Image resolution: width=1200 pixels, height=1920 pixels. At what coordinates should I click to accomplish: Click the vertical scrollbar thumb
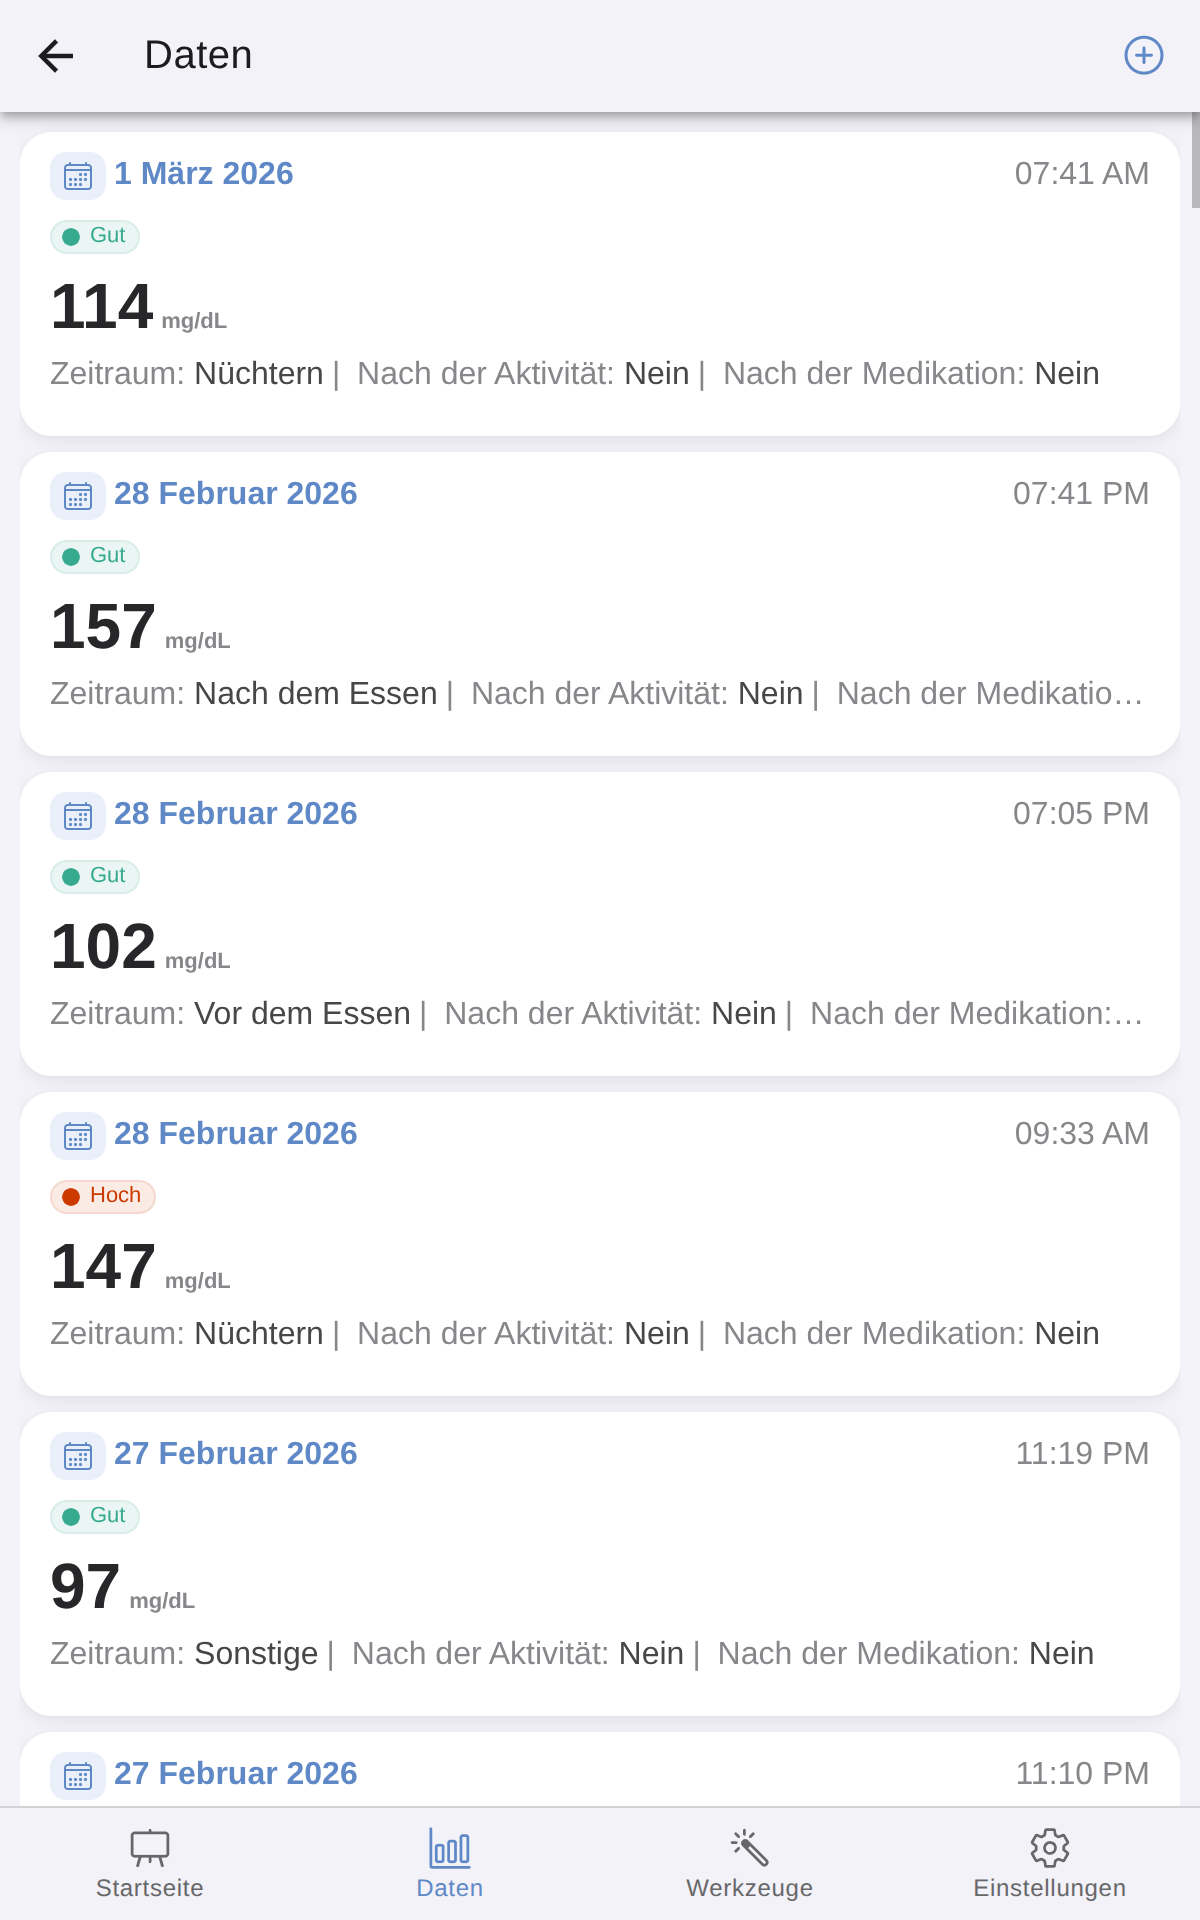[x=1195, y=160]
